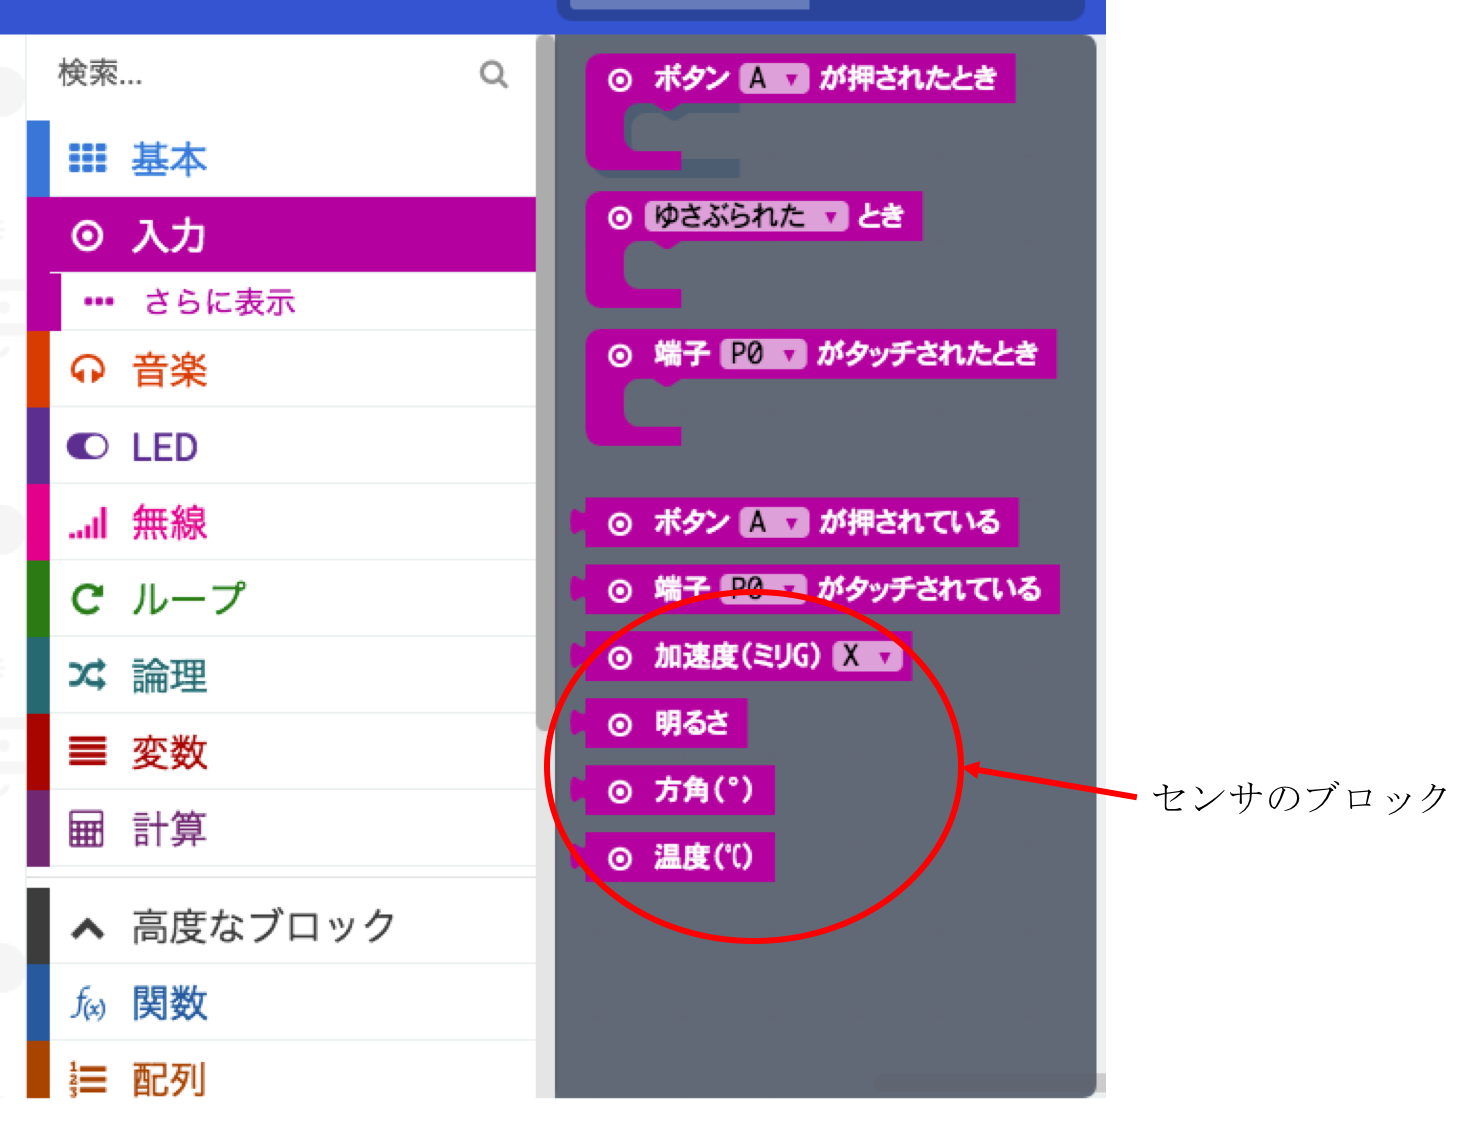Click the search magnifier icon
1478x1125 pixels.
(494, 74)
